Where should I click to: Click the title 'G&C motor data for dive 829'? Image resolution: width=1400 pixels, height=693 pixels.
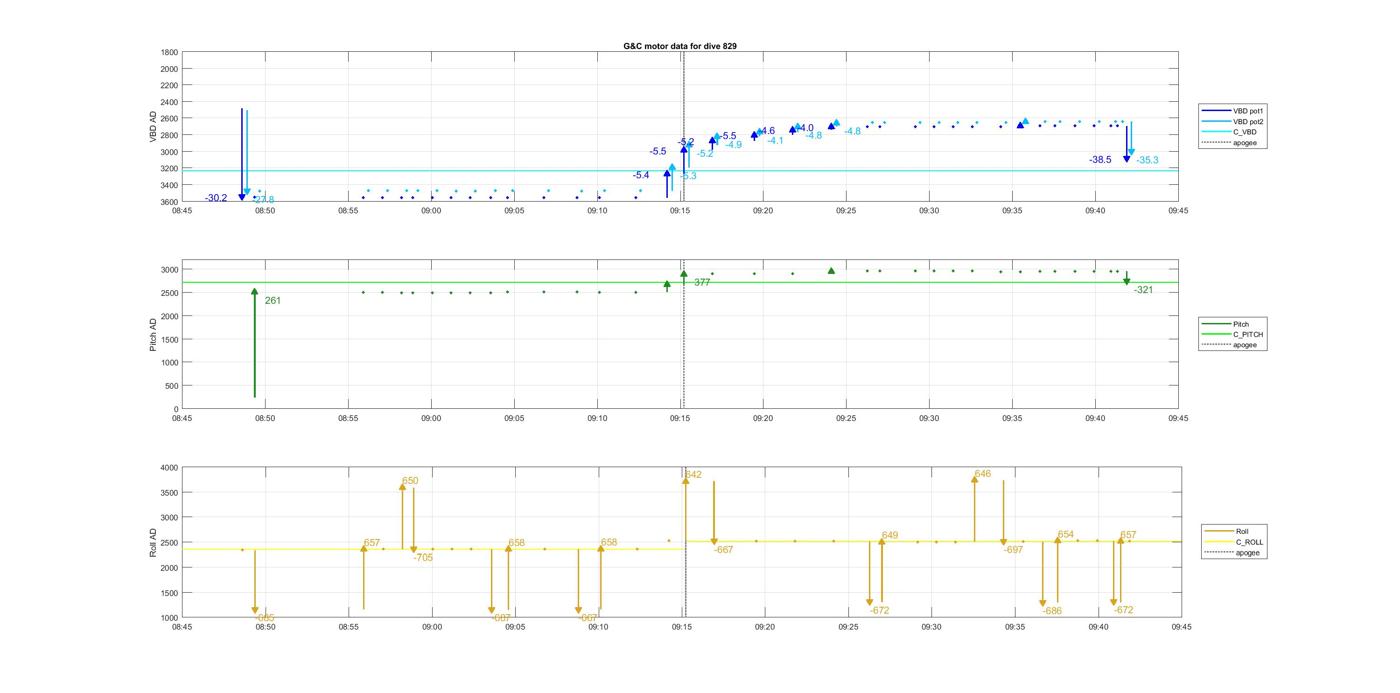point(680,46)
